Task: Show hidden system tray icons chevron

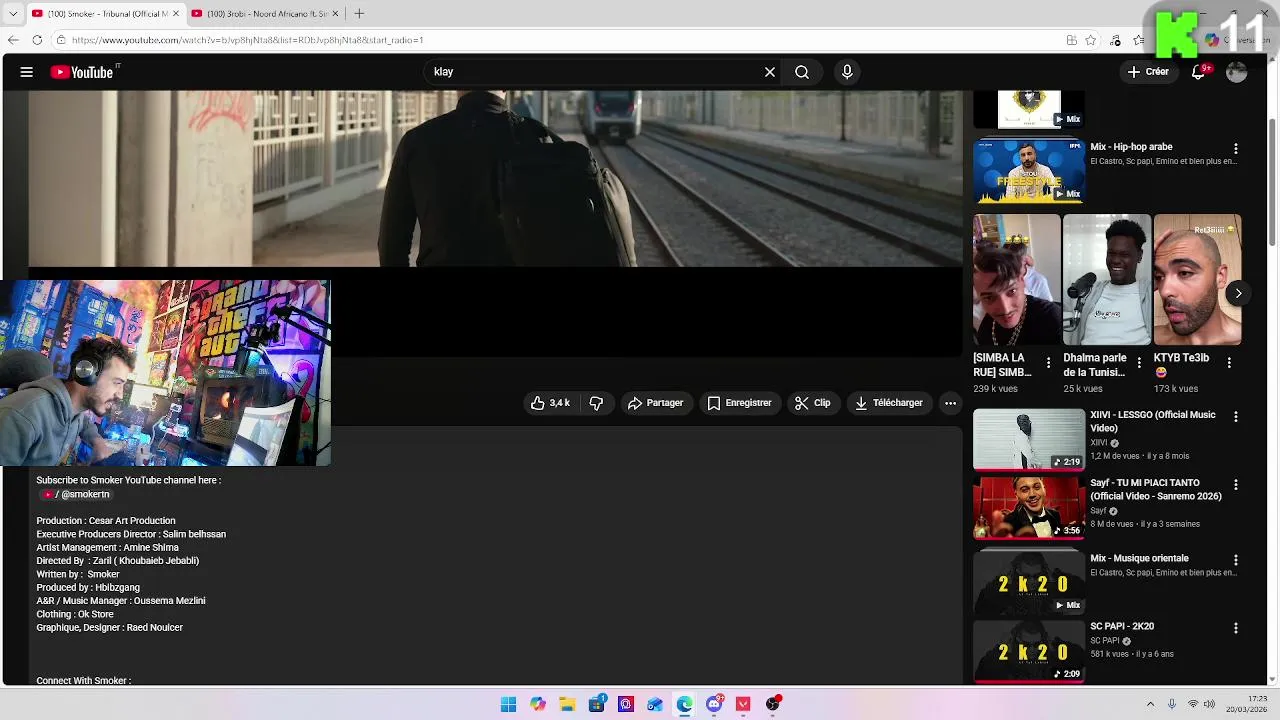Action: coord(1150,704)
